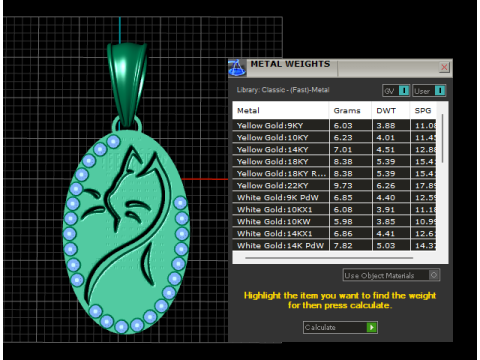The width and height of the screenshot is (480, 360).
Task: Select the White Gold:9K PdW row
Action: point(334,198)
